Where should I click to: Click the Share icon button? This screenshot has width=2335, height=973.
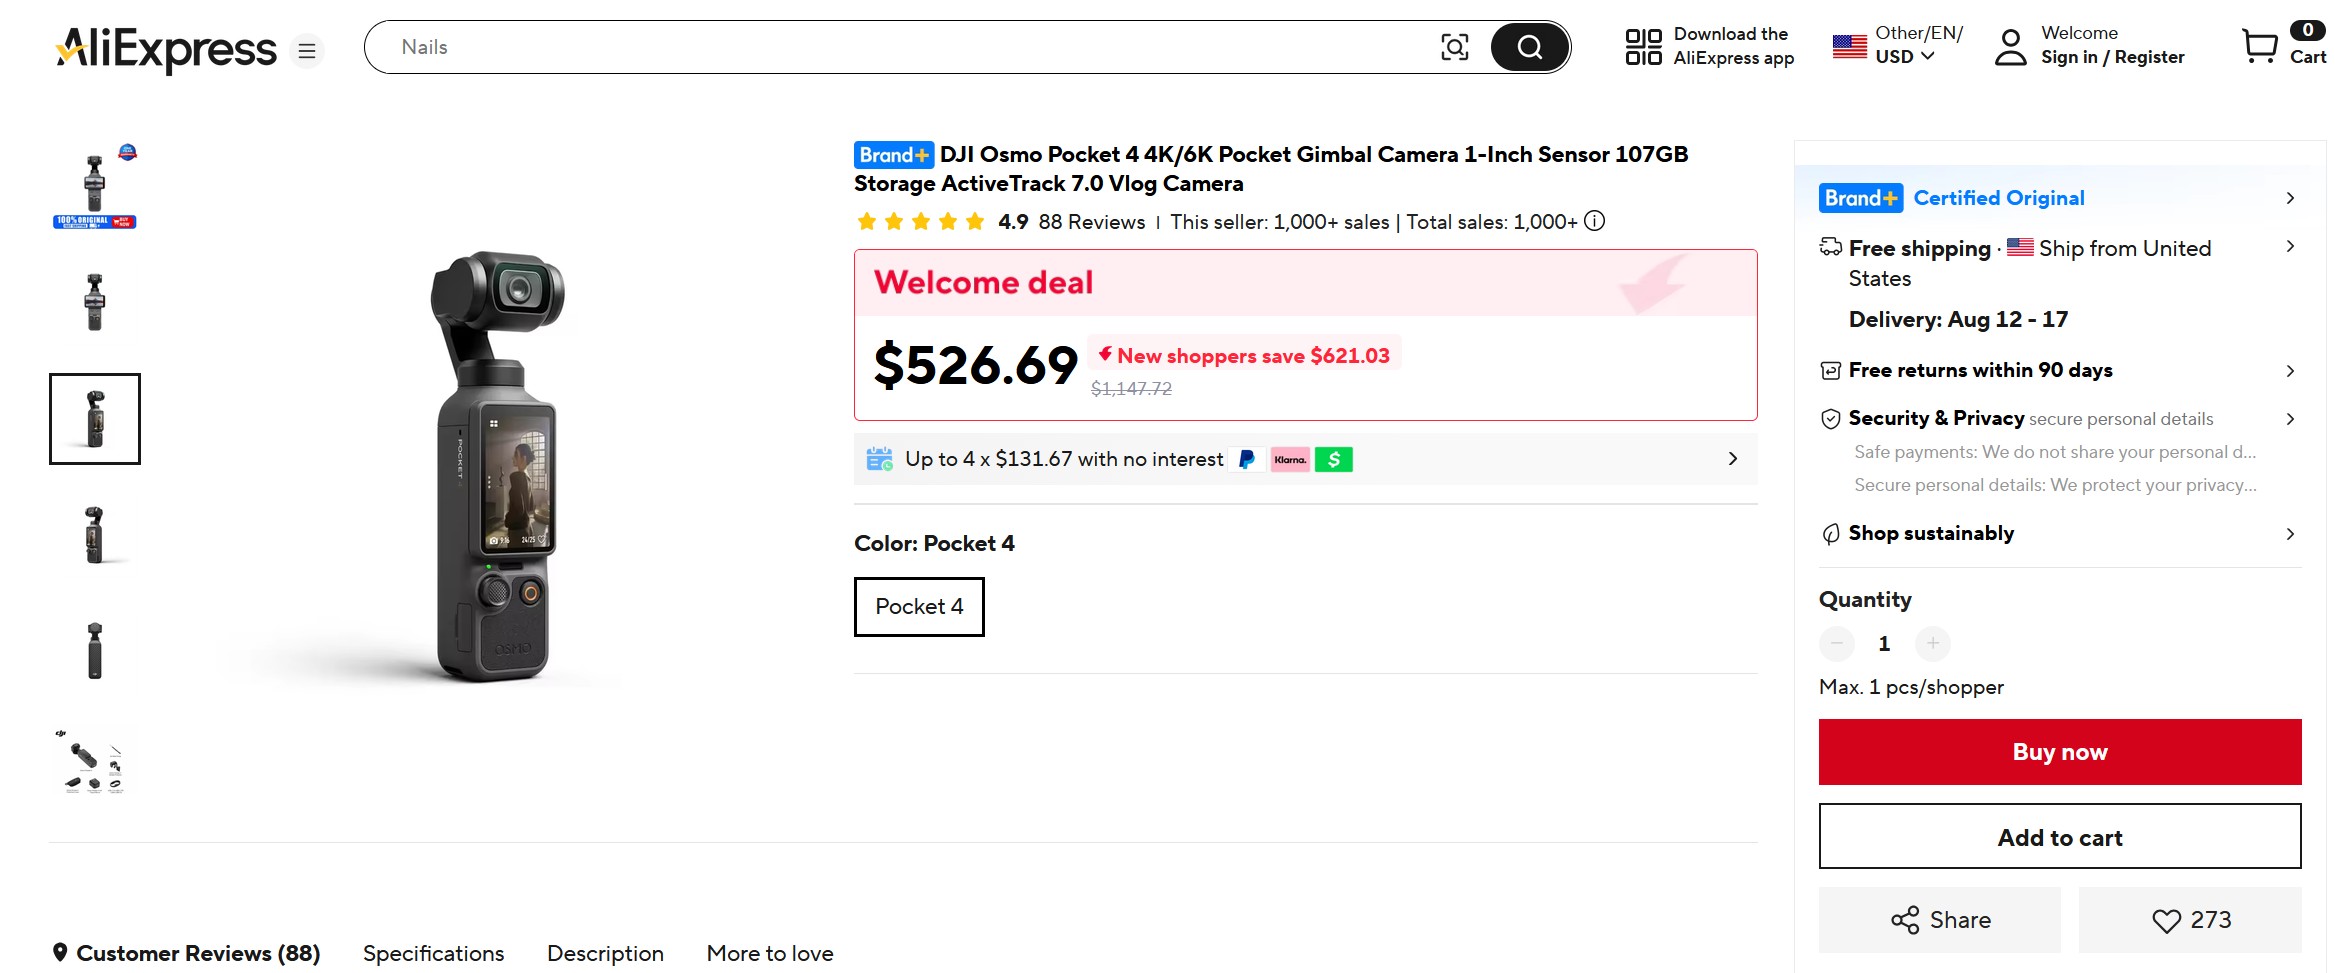tap(1940, 920)
